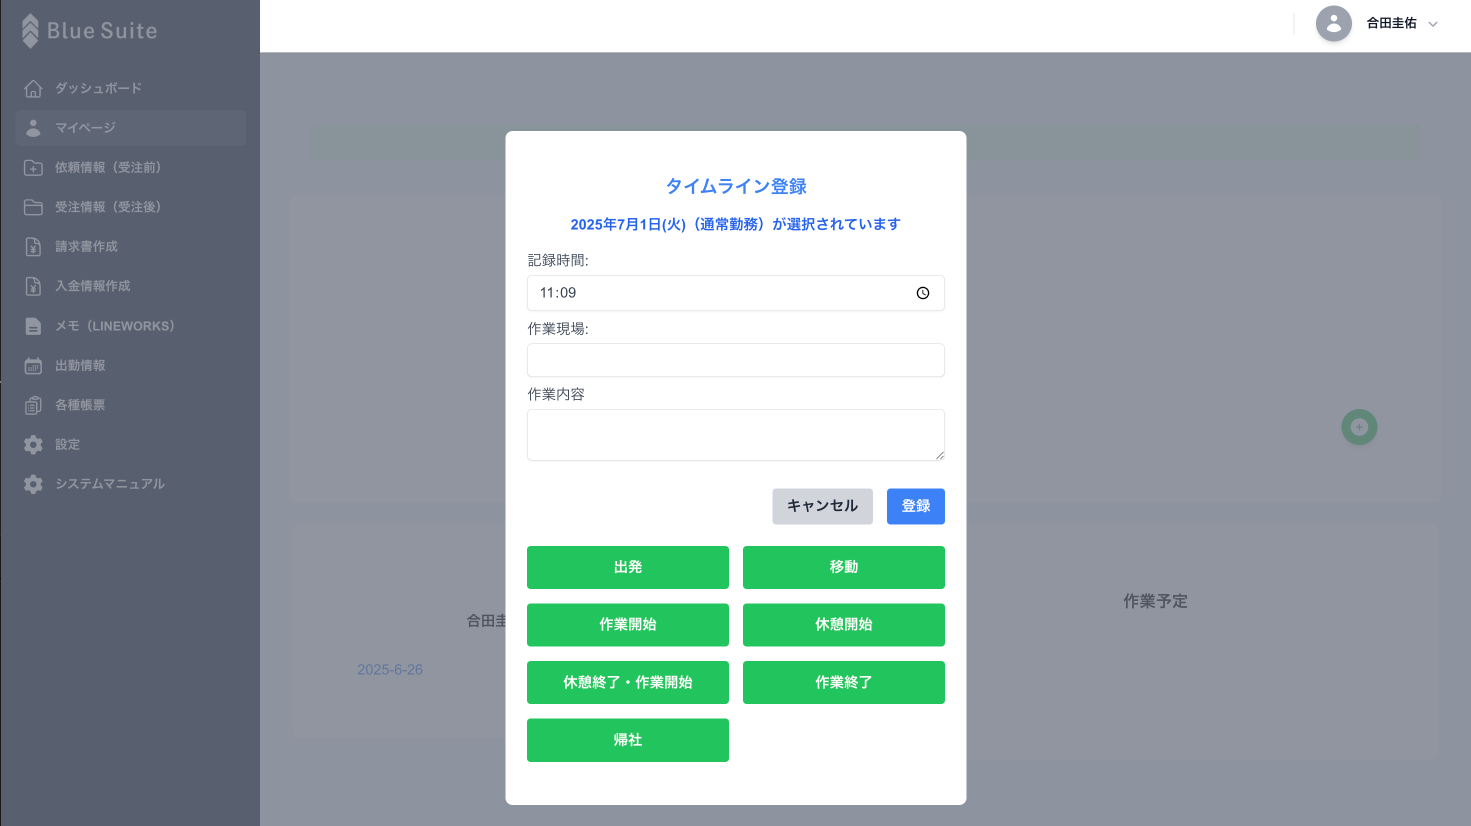Click the 入金情報作成 document icon
The image size is (1471, 826).
33,286
